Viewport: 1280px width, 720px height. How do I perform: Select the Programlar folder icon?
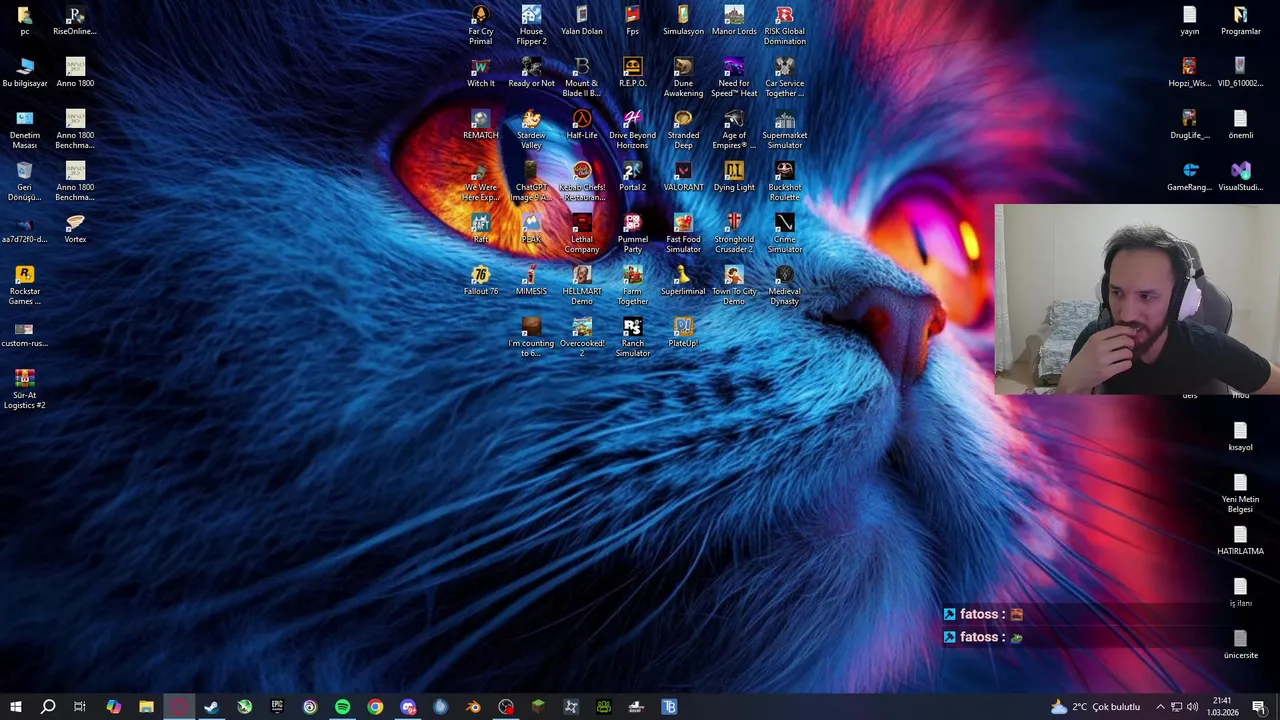point(1240,20)
